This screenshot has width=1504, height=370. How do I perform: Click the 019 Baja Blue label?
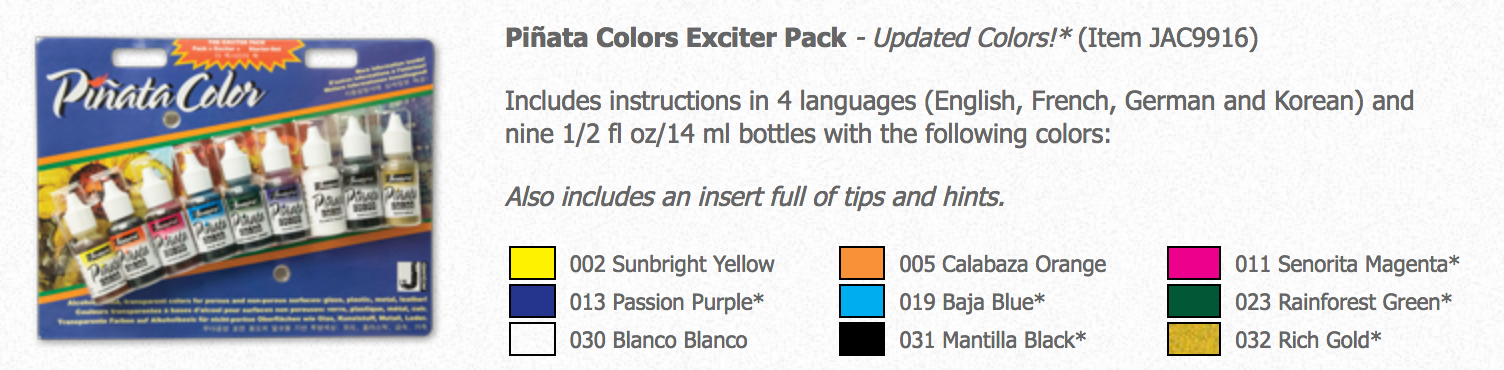pos(973,303)
